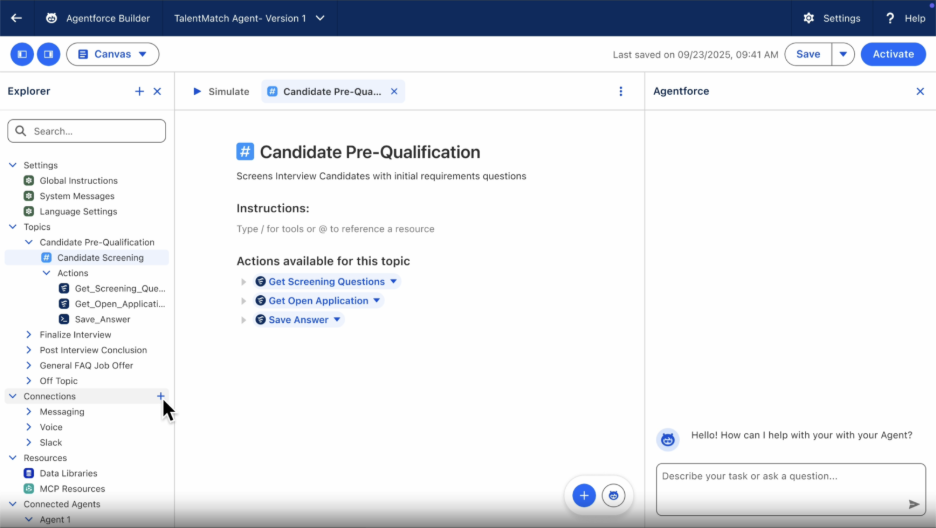Close the Candidate Pre-Qua... tab
936x528 pixels.
[x=394, y=91]
